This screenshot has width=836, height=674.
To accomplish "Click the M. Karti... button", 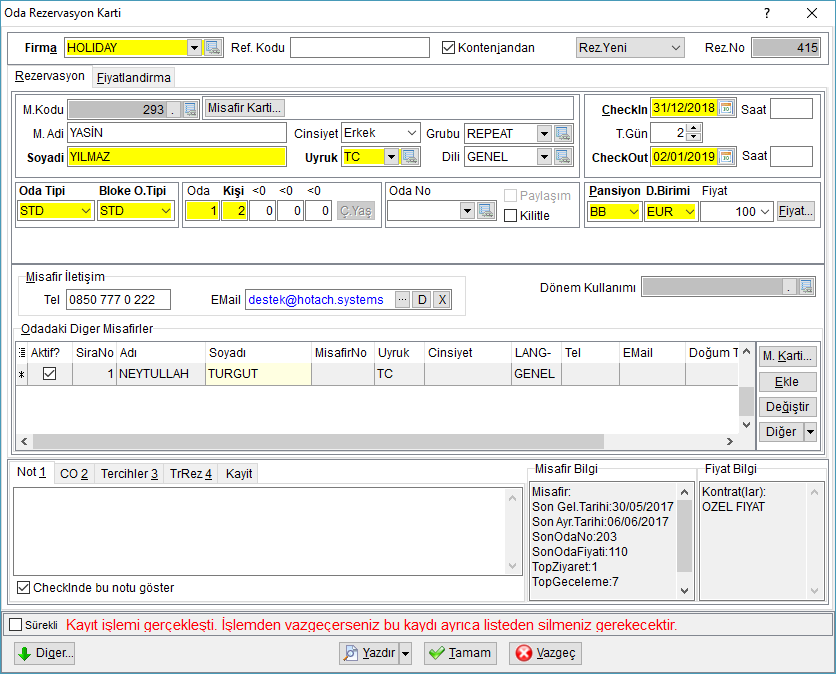I will click(787, 356).
